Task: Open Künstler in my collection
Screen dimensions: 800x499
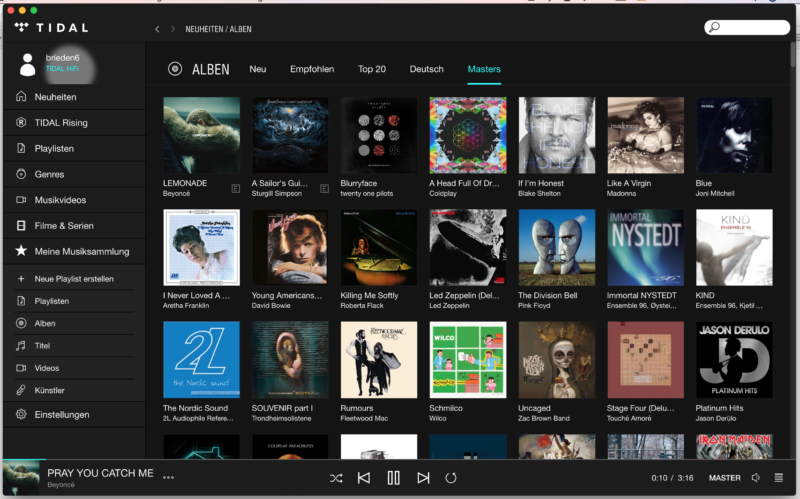Action: point(74,390)
